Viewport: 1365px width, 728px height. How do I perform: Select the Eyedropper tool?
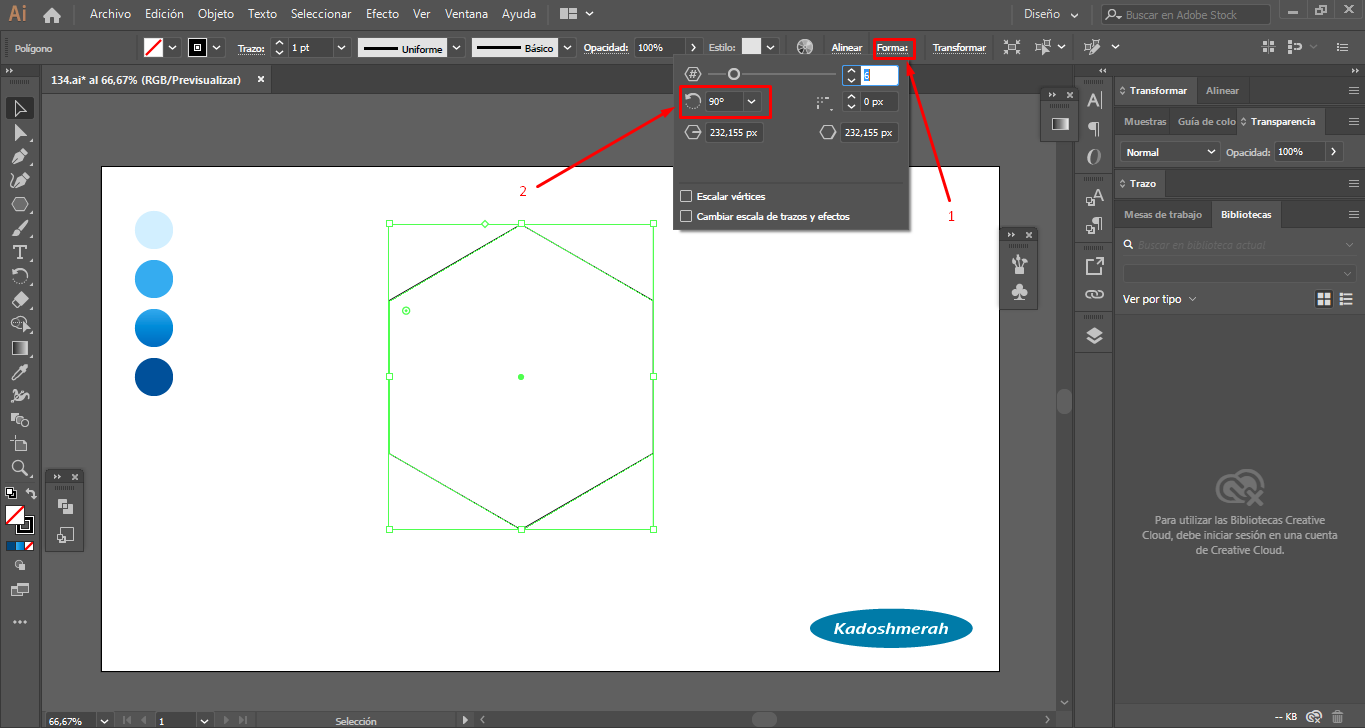(x=19, y=372)
